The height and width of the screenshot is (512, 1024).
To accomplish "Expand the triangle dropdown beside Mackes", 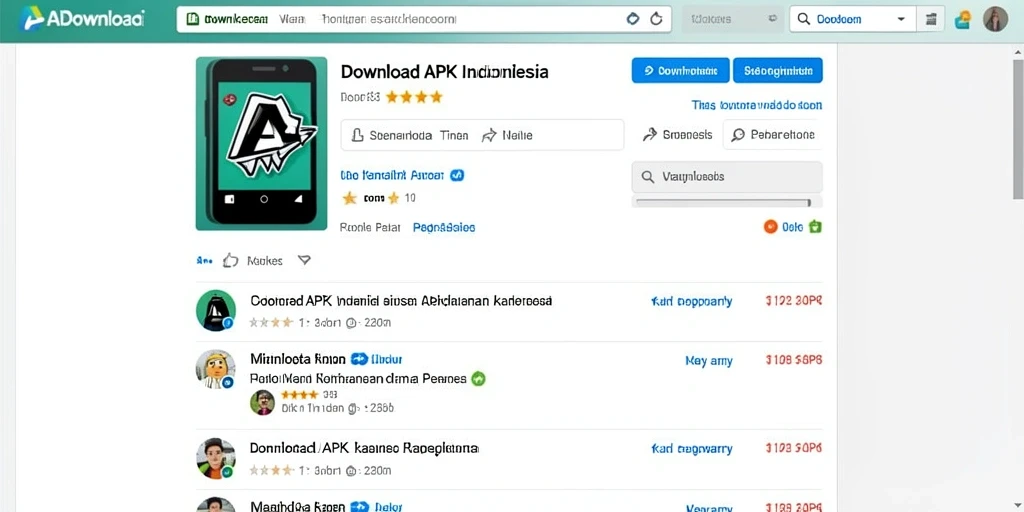I will coord(304,260).
